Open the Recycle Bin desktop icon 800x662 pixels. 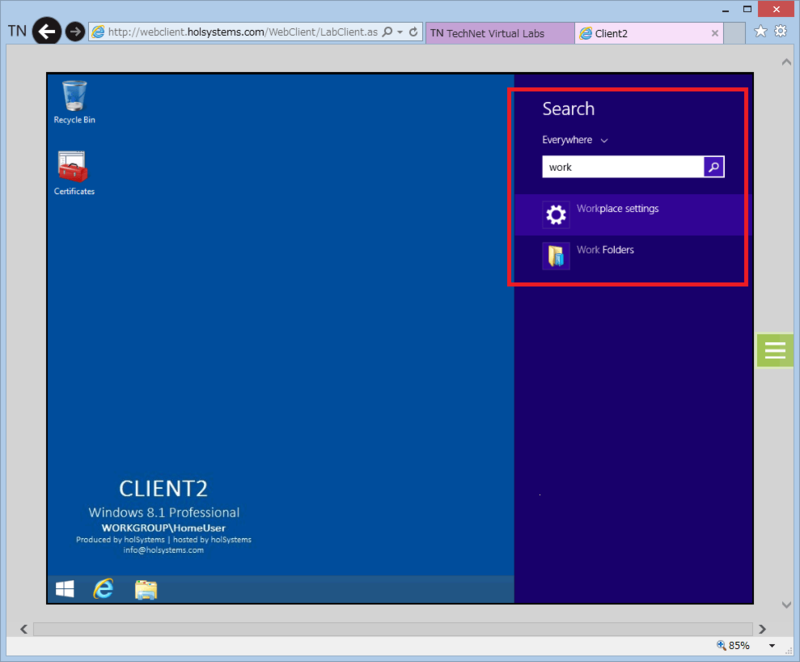tap(74, 102)
